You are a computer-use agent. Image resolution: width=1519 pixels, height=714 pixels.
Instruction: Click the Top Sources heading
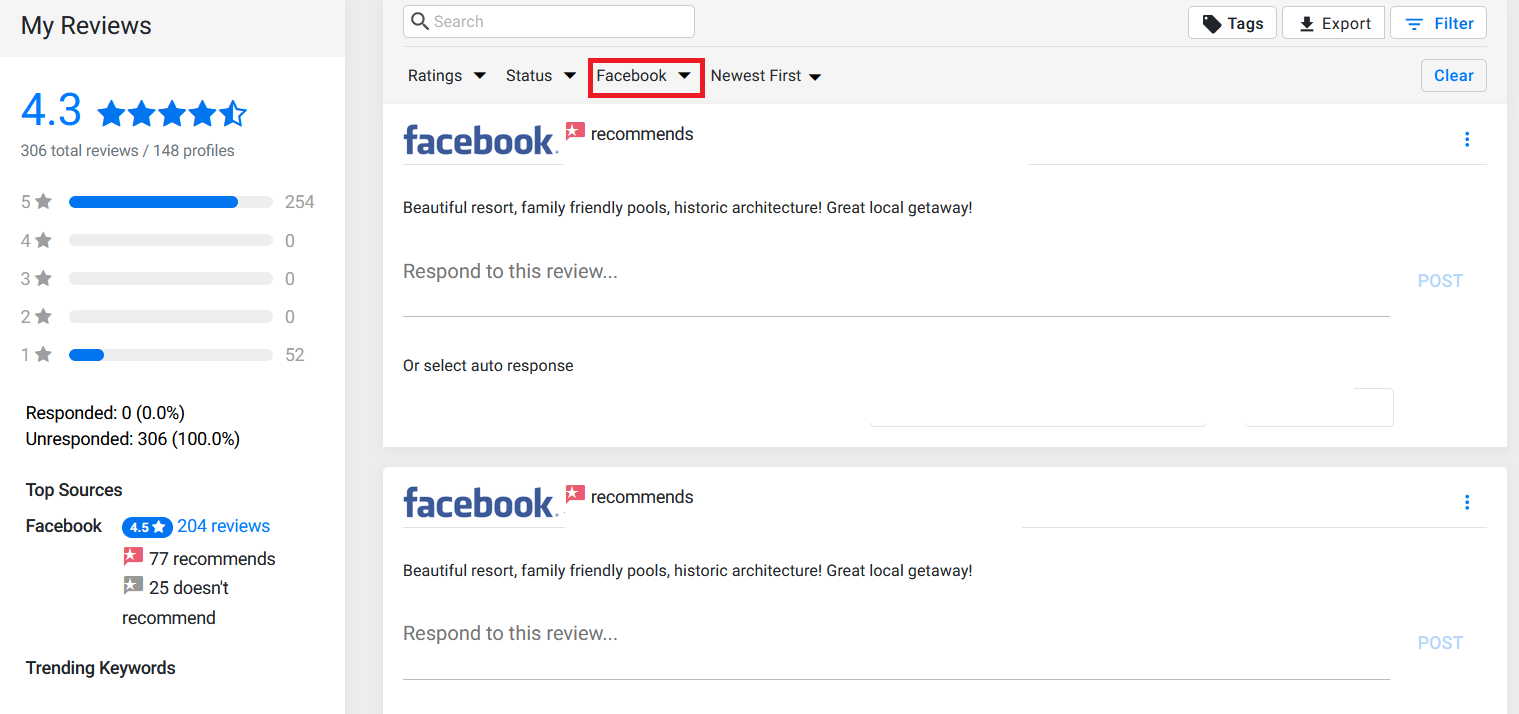pos(74,490)
